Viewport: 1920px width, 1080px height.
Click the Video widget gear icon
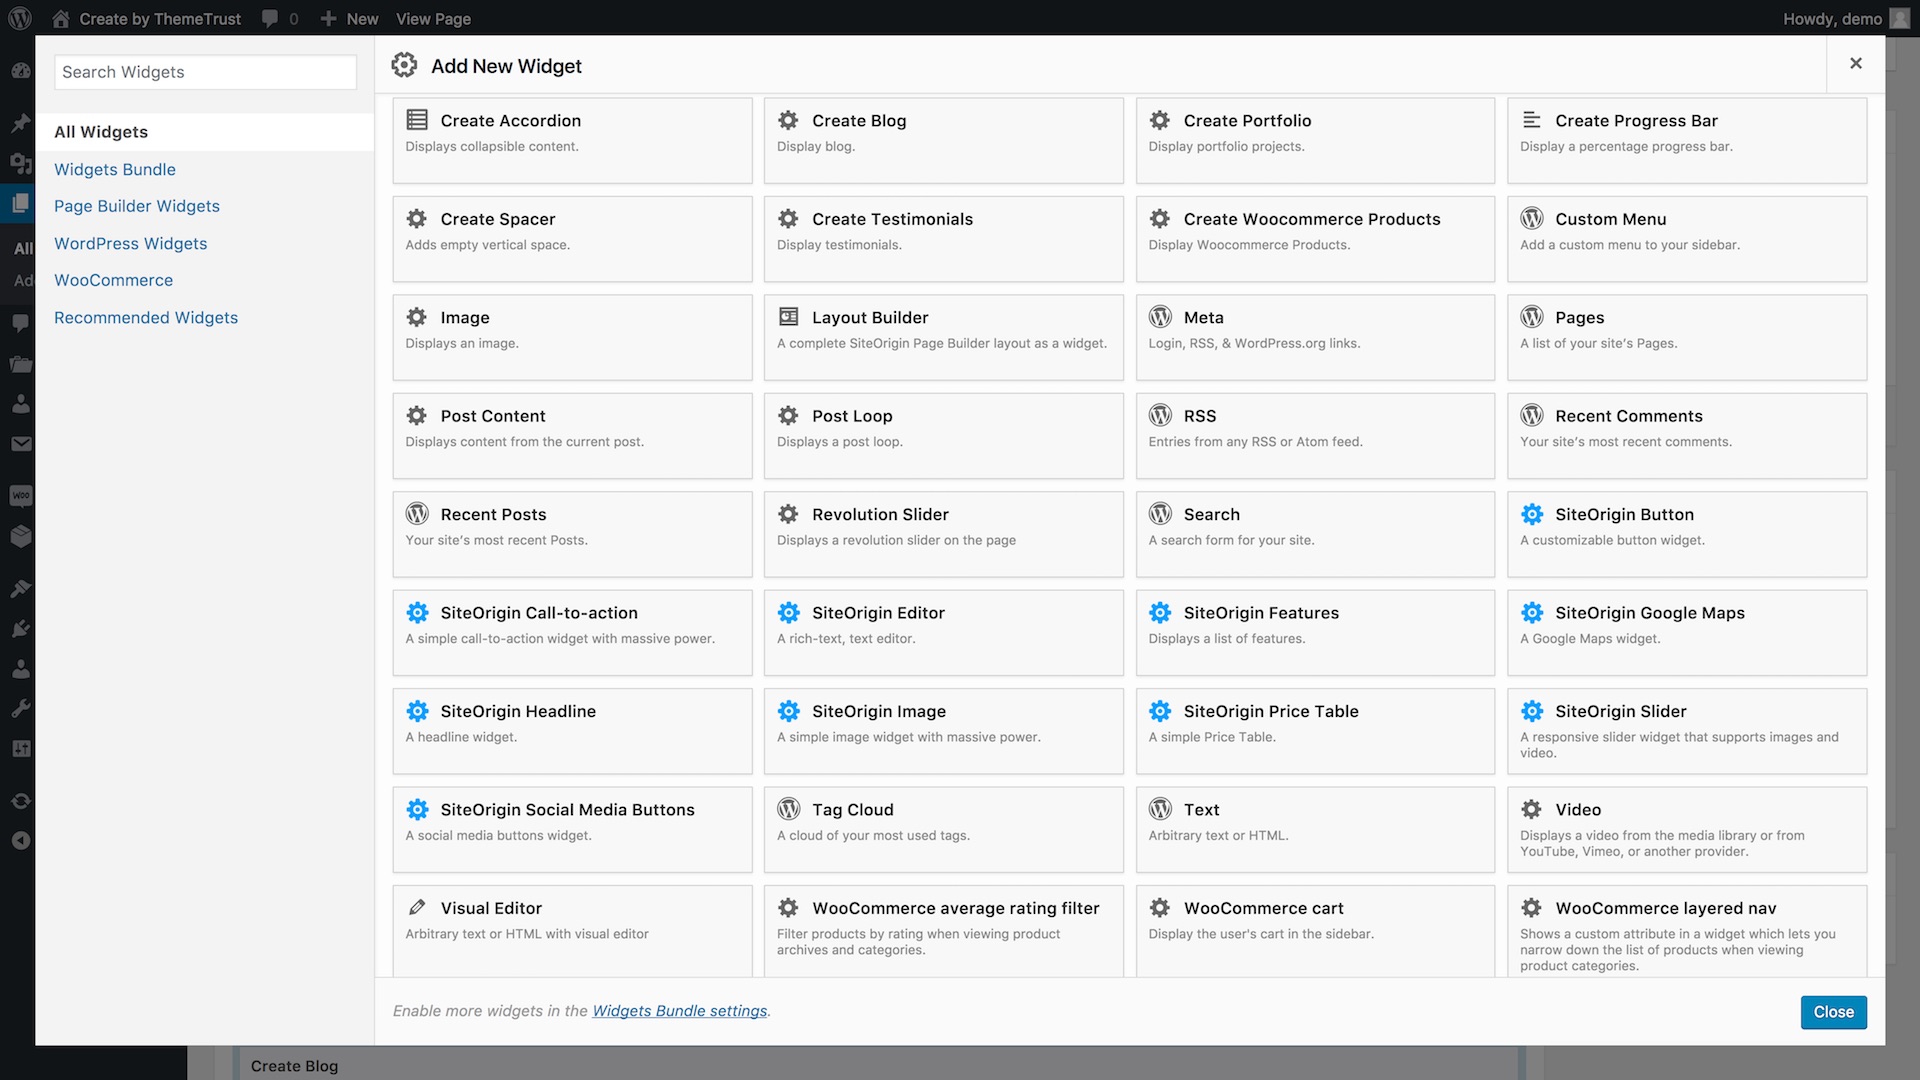(x=1531, y=809)
